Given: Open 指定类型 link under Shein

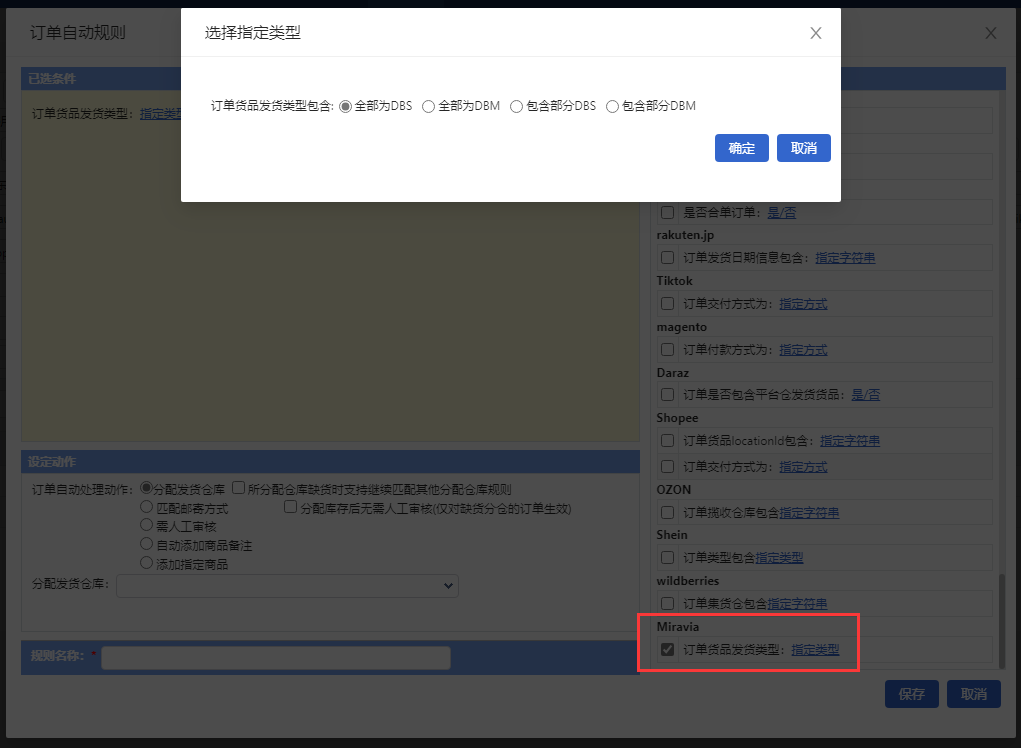Looking at the screenshot, I should 779,558.
